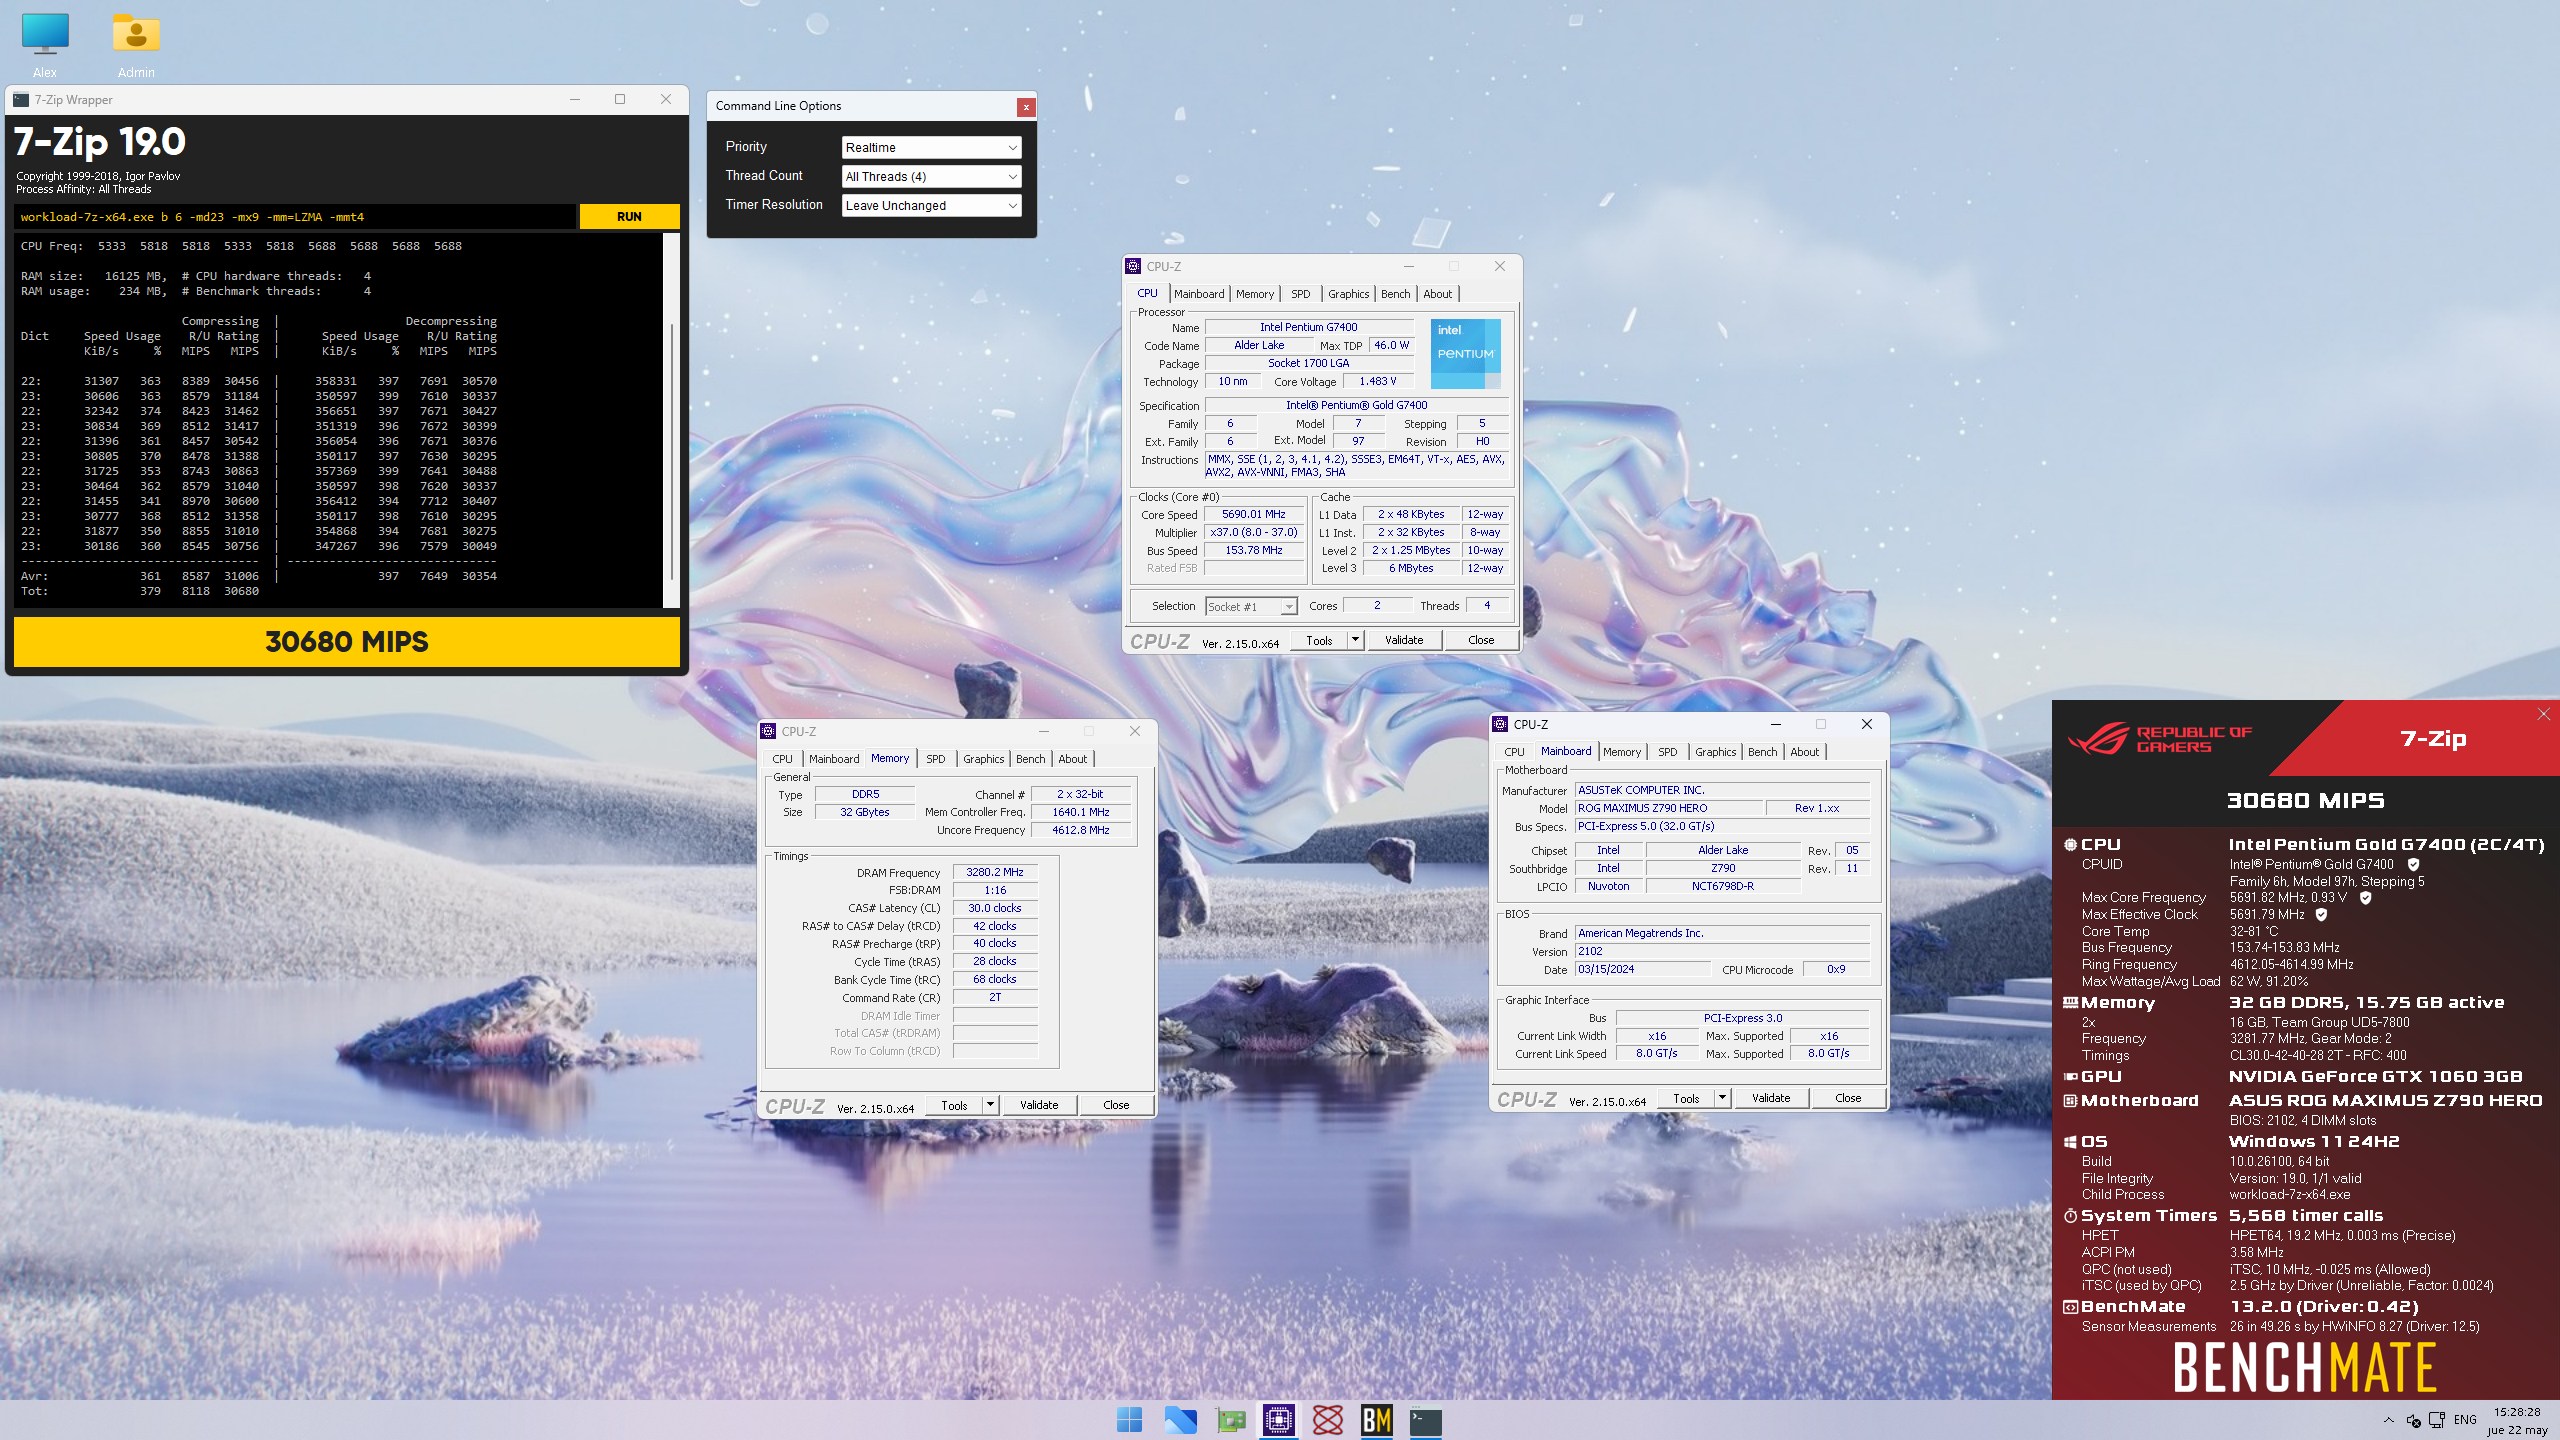The image size is (2560, 1440).
Task: Click the 30680 MIPS yellow result bar
Action: [x=346, y=641]
